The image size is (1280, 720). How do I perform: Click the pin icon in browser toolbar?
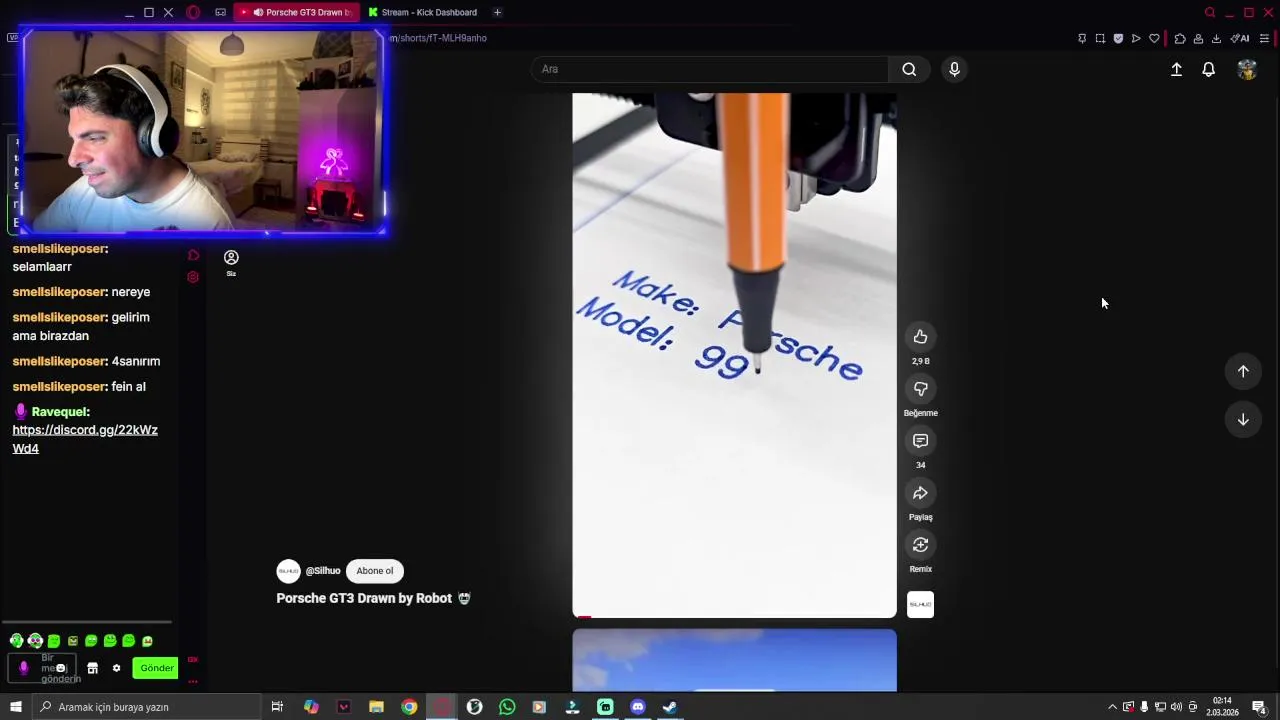(x=1082, y=38)
